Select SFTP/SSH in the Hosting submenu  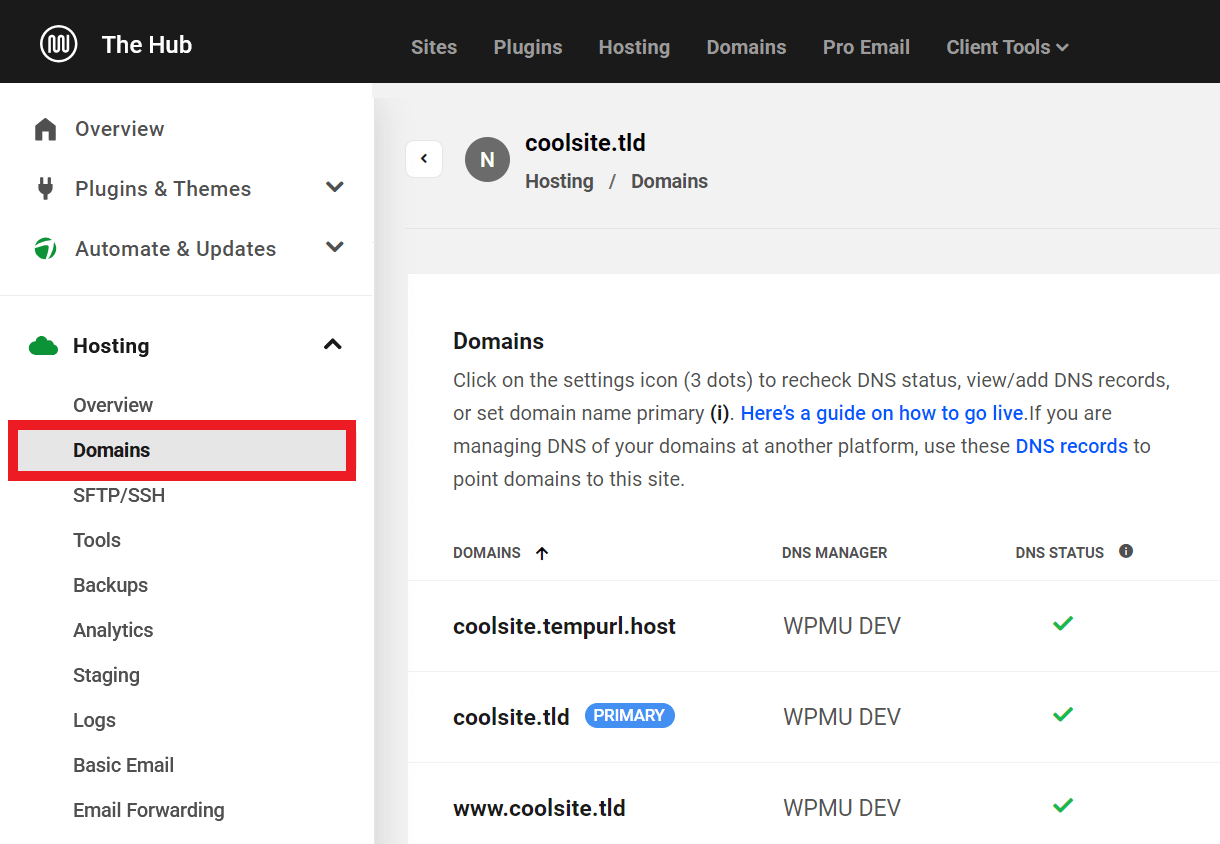click(x=119, y=495)
